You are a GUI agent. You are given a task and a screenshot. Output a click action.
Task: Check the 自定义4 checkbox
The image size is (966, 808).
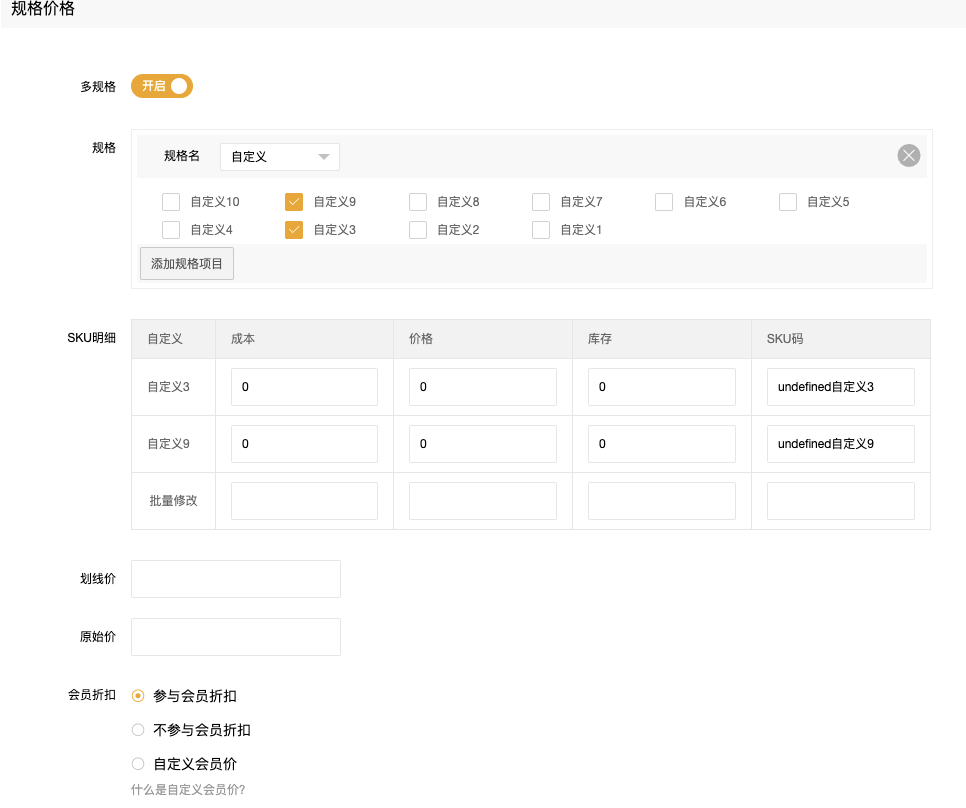tap(171, 230)
